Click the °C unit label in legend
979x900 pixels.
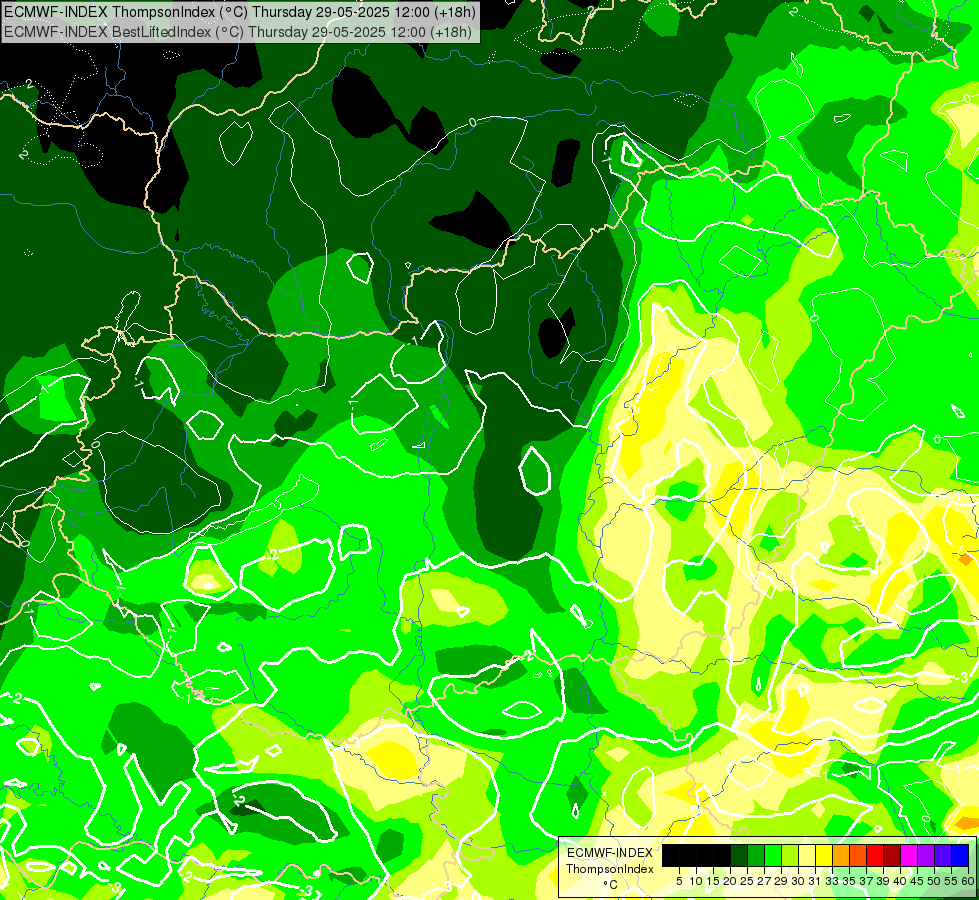click(x=611, y=884)
